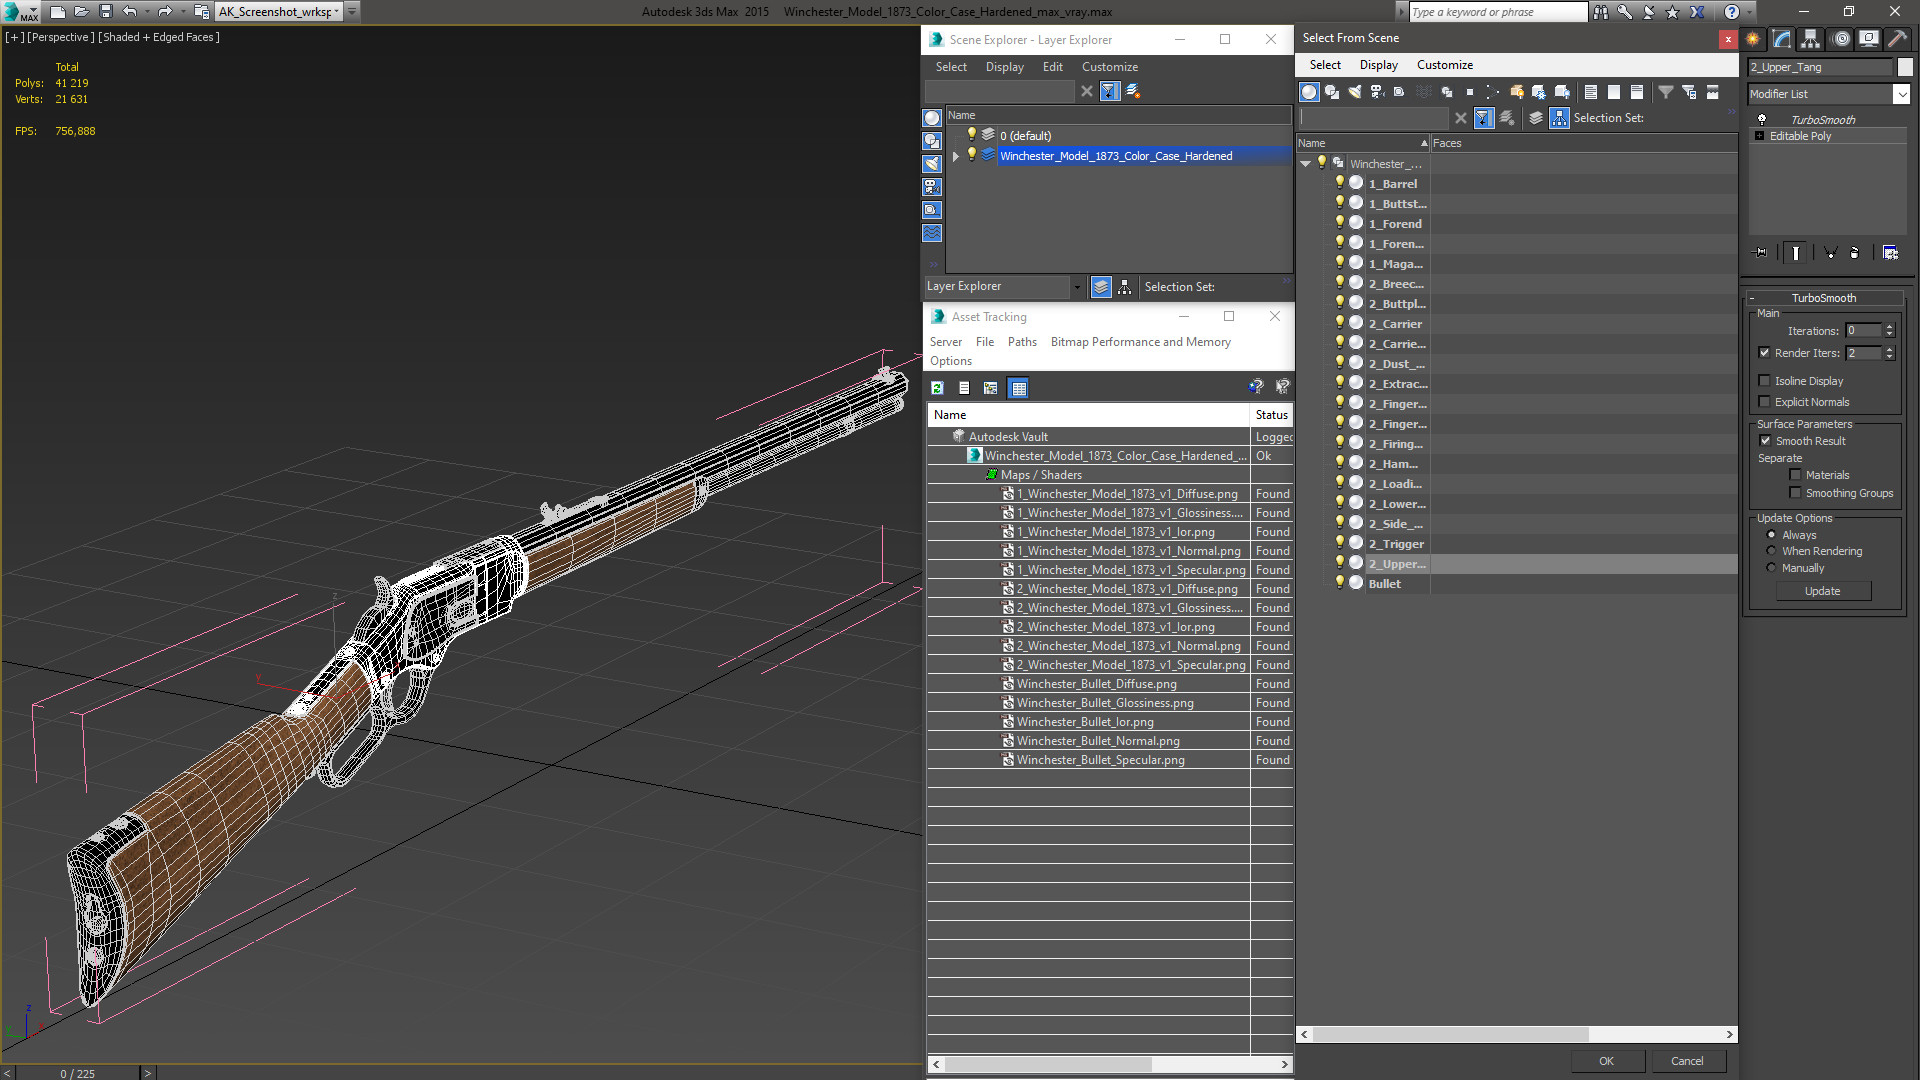The image size is (1920, 1080).
Task: Switch Asset Tracking to table view icon
Action: 1018,388
